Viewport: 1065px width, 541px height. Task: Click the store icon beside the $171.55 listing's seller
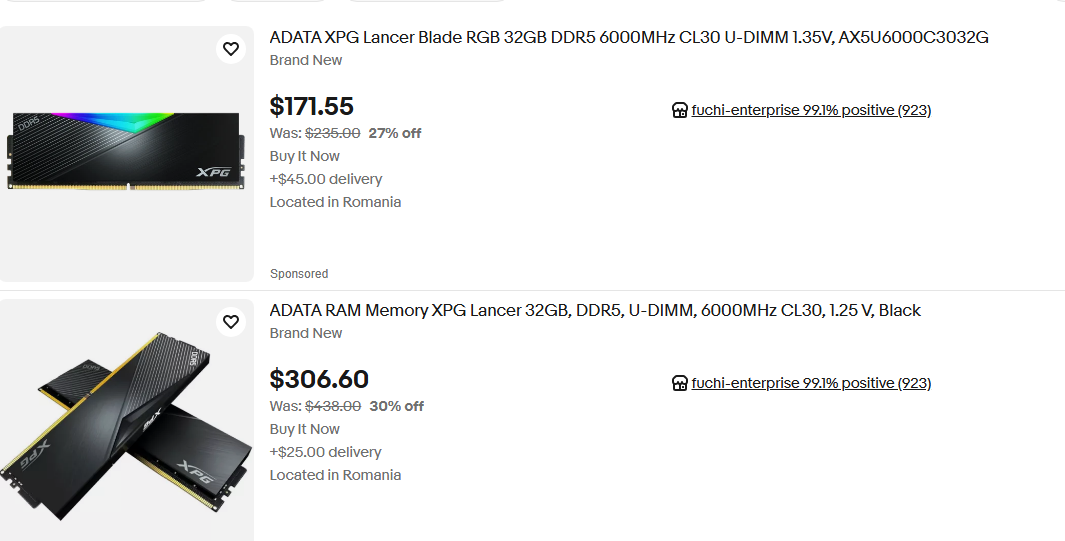(x=680, y=111)
